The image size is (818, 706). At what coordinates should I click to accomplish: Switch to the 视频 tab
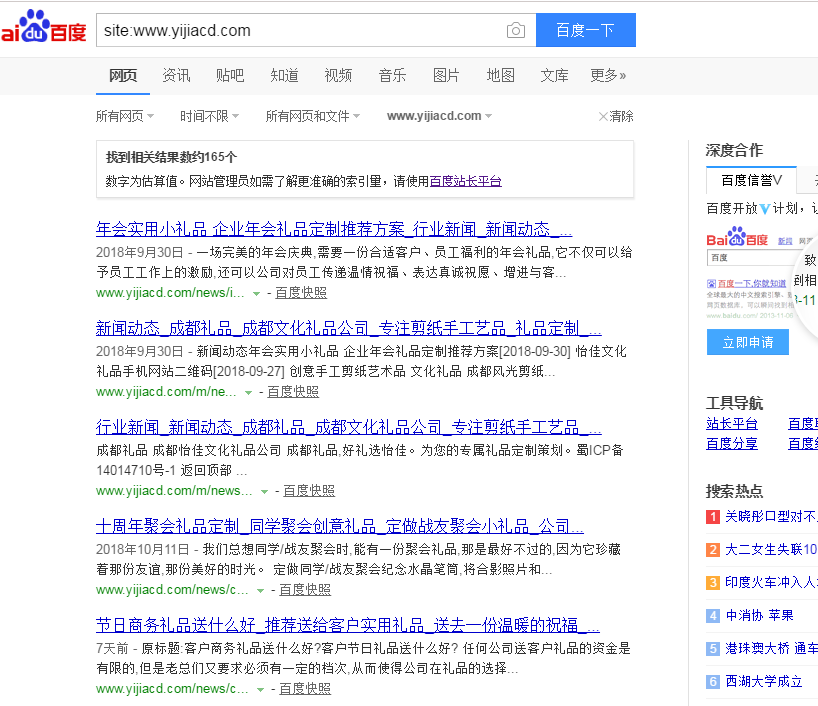pos(338,76)
